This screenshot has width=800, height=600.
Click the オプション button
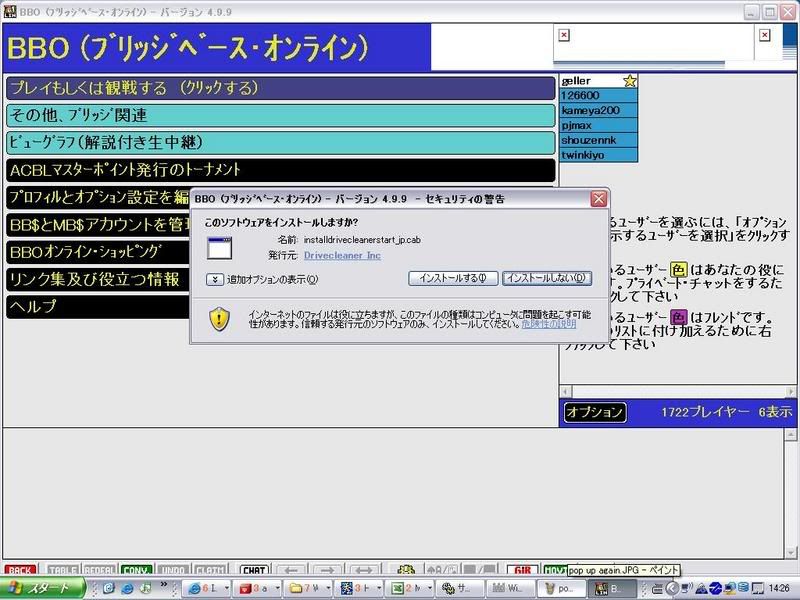pos(595,412)
